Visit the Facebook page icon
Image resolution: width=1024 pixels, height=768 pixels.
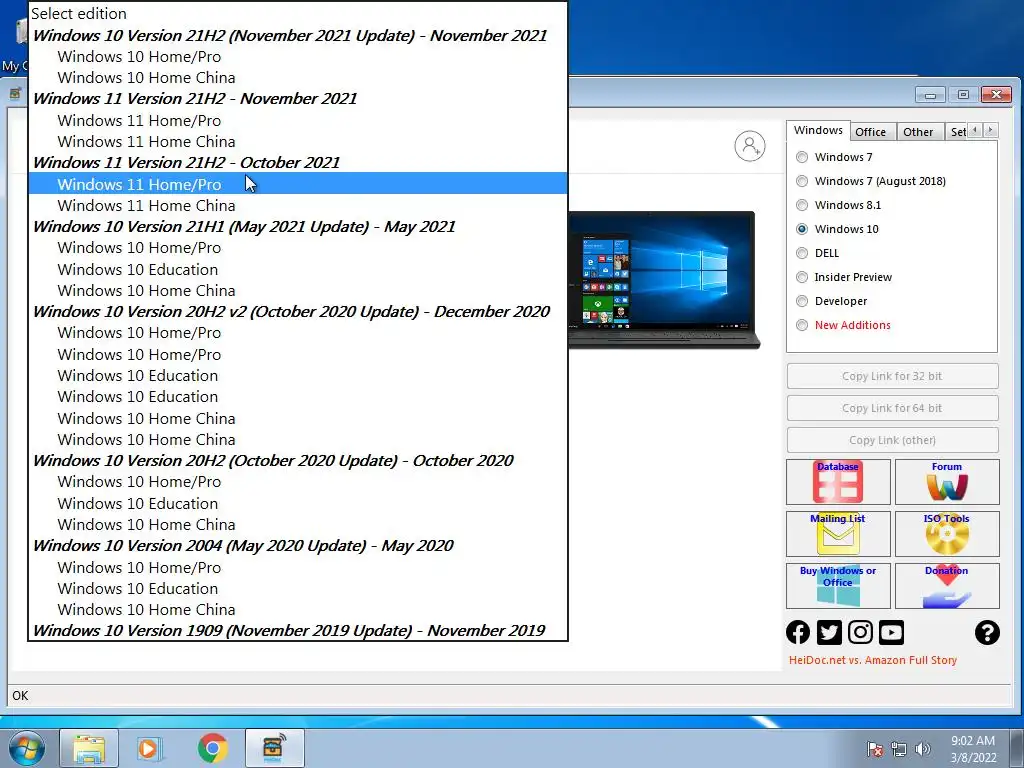(798, 632)
